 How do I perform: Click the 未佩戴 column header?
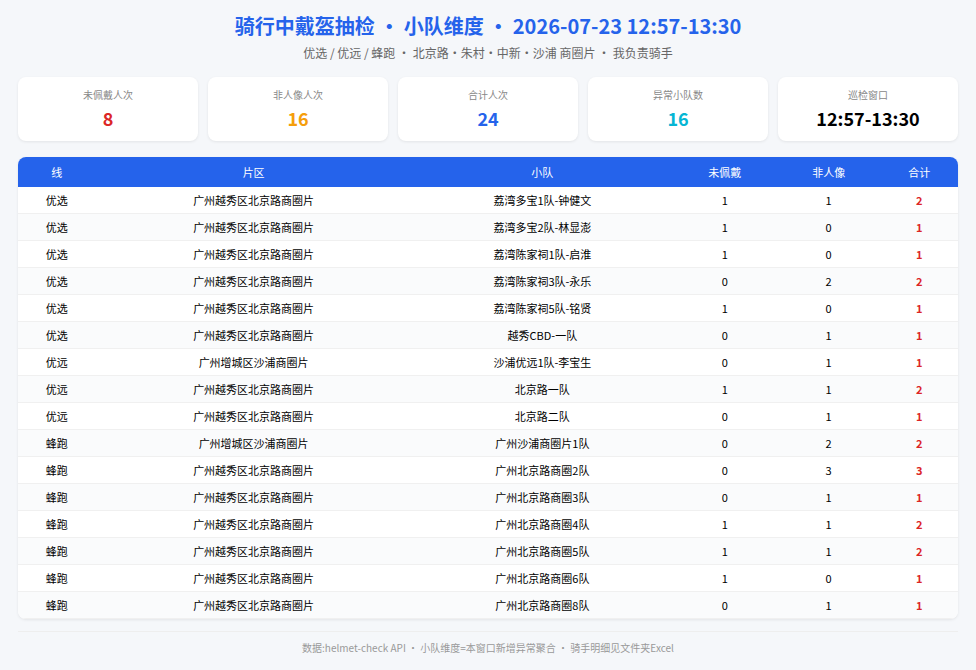click(x=725, y=172)
